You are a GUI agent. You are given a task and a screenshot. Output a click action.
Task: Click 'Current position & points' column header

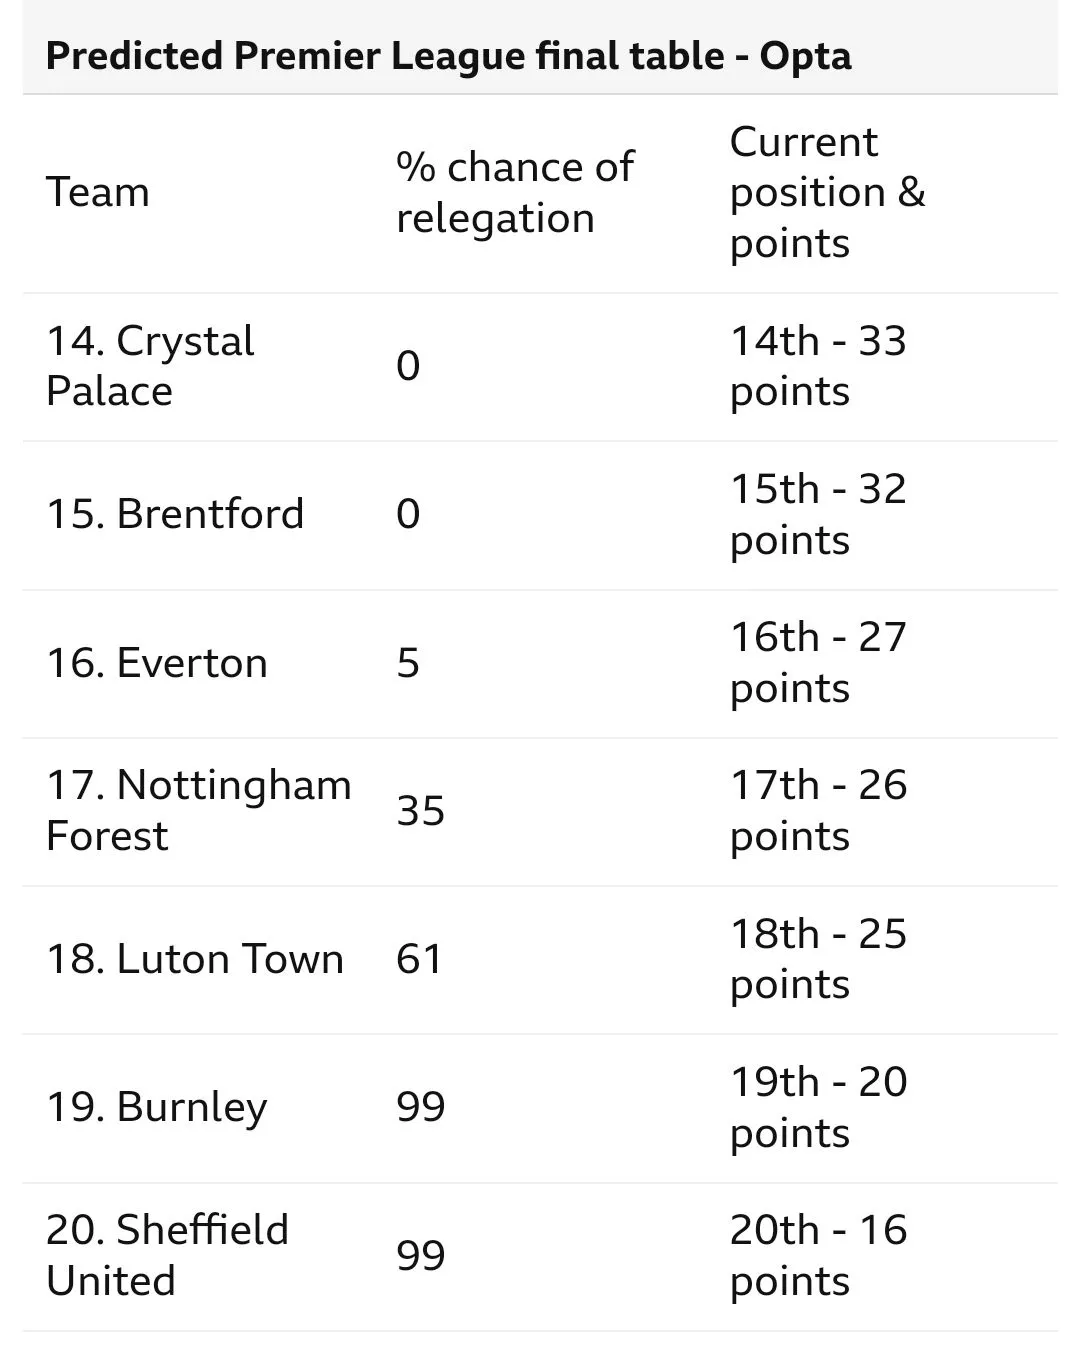coord(827,192)
